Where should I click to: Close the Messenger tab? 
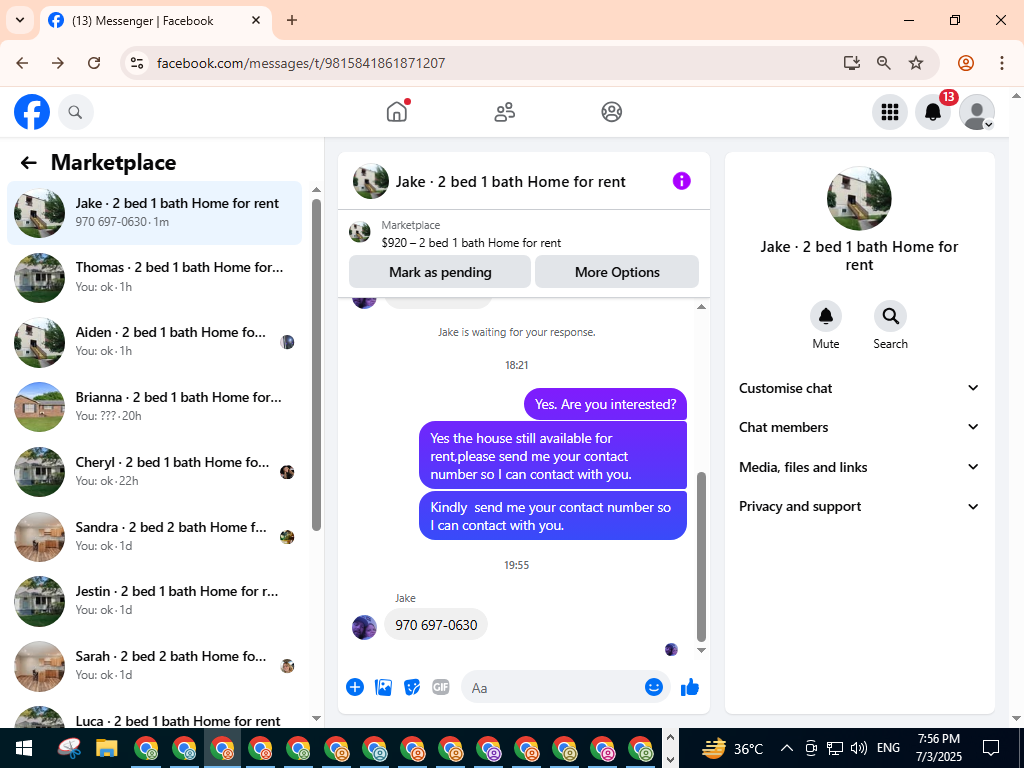256,20
